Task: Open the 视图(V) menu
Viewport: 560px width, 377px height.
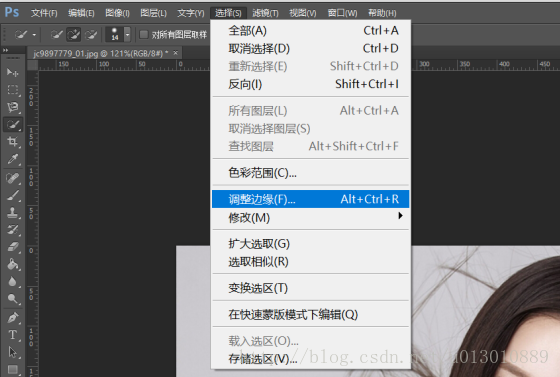Action: pyautogui.click(x=302, y=13)
